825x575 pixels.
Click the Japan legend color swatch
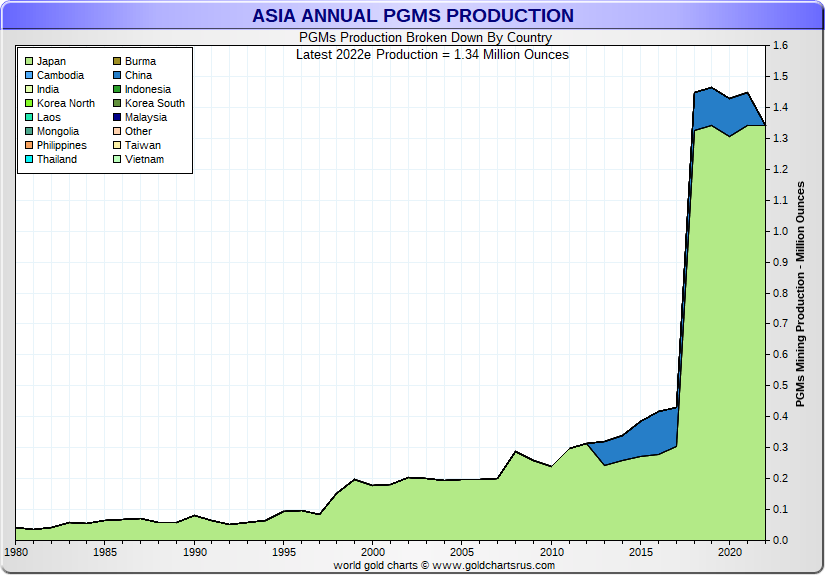(x=28, y=62)
